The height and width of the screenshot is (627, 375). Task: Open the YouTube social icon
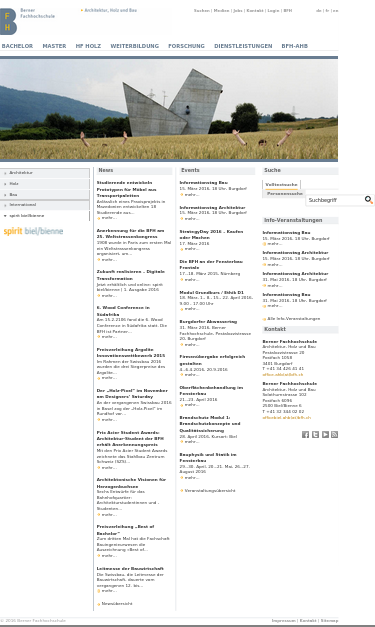pyautogui.click(x=325, y=435)
